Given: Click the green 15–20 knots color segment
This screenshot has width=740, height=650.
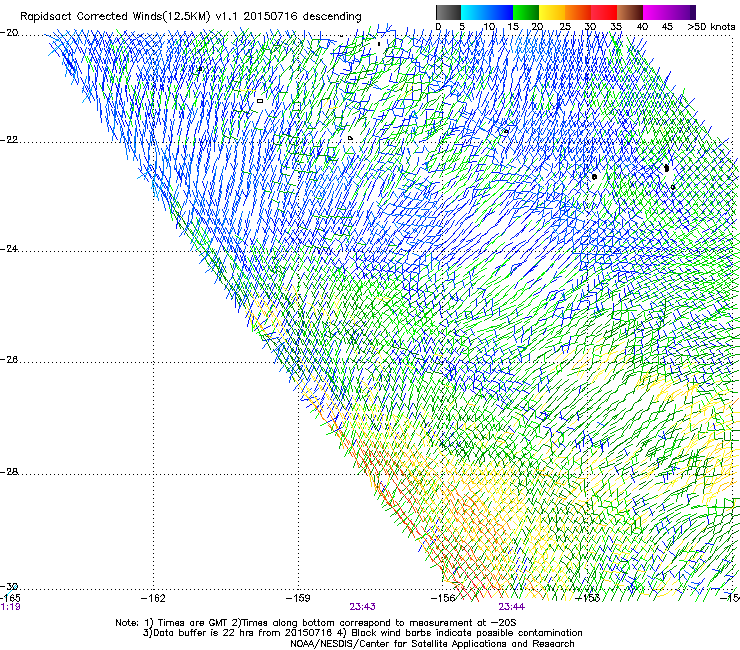Looking at the screenshot, I should coord(526,12).
